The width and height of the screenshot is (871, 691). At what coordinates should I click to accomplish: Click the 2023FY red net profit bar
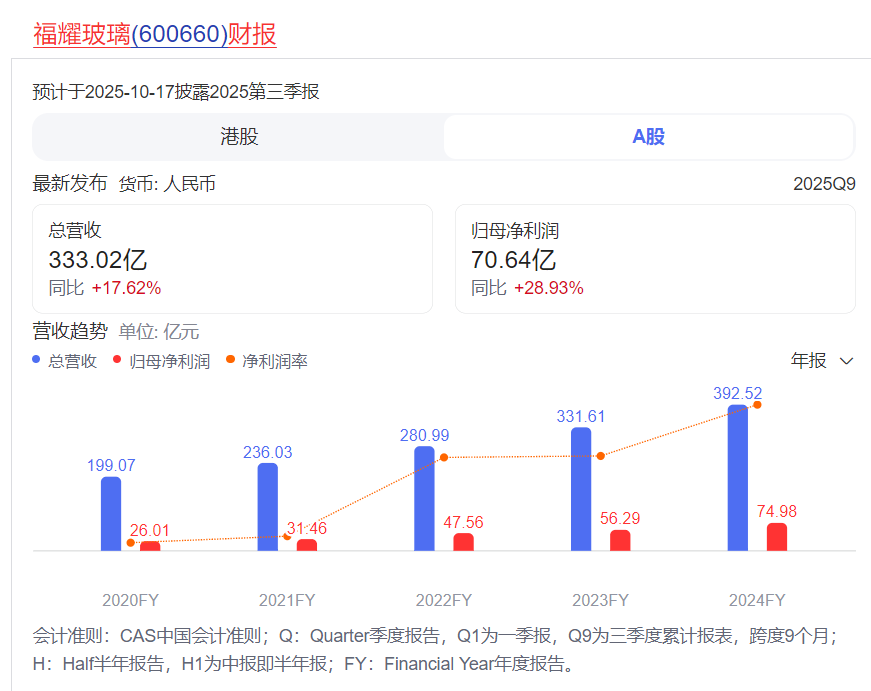(x=620, y=540)
